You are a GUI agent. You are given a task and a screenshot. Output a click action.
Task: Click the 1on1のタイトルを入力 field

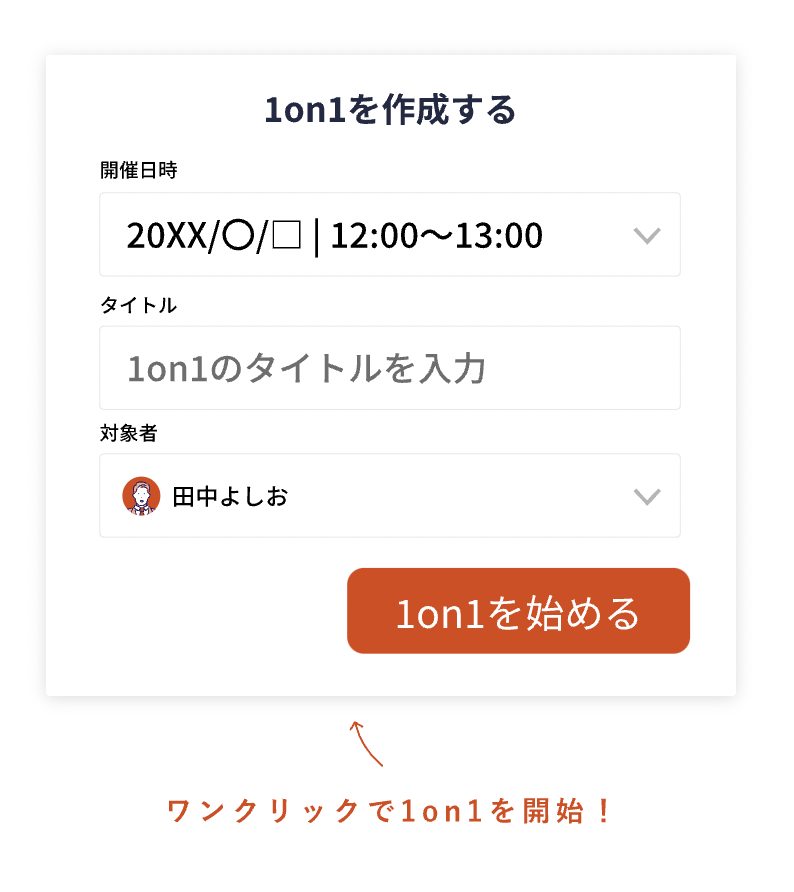tap(390, 368)
